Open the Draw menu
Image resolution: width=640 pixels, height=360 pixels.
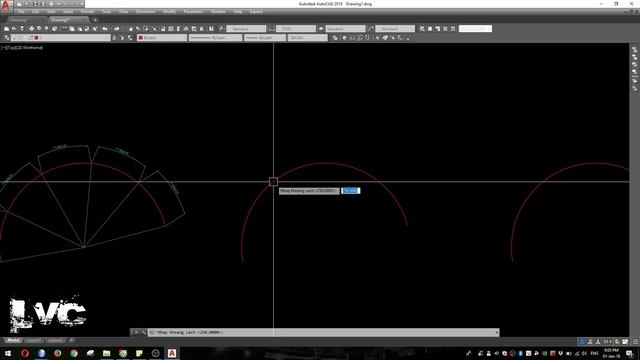tap(124, 12)
